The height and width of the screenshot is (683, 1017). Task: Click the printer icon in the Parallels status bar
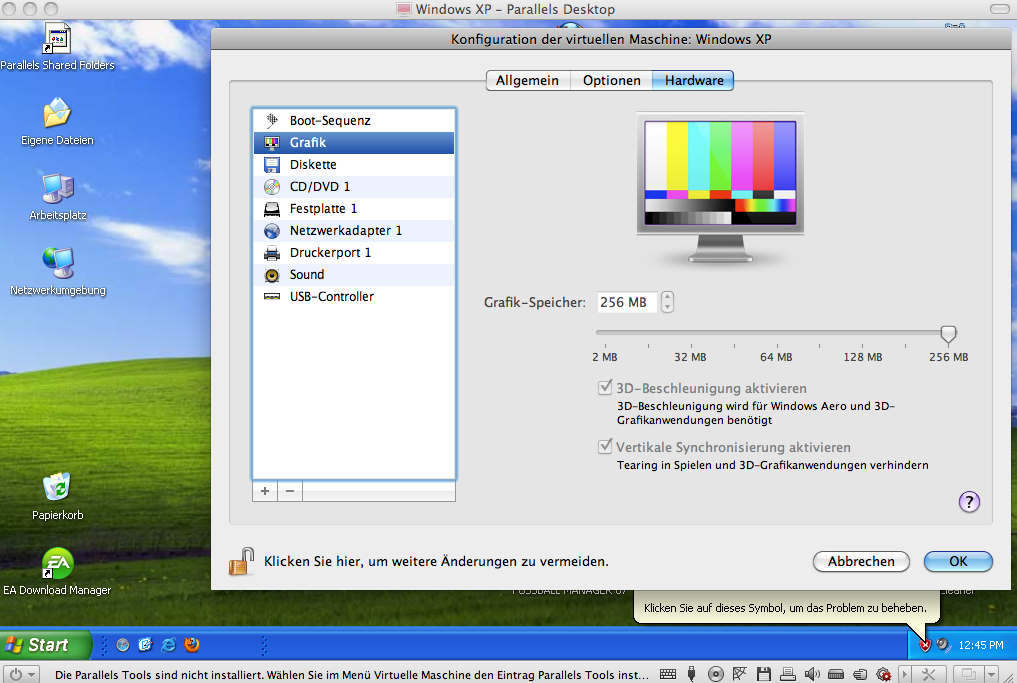click(787, 675)
